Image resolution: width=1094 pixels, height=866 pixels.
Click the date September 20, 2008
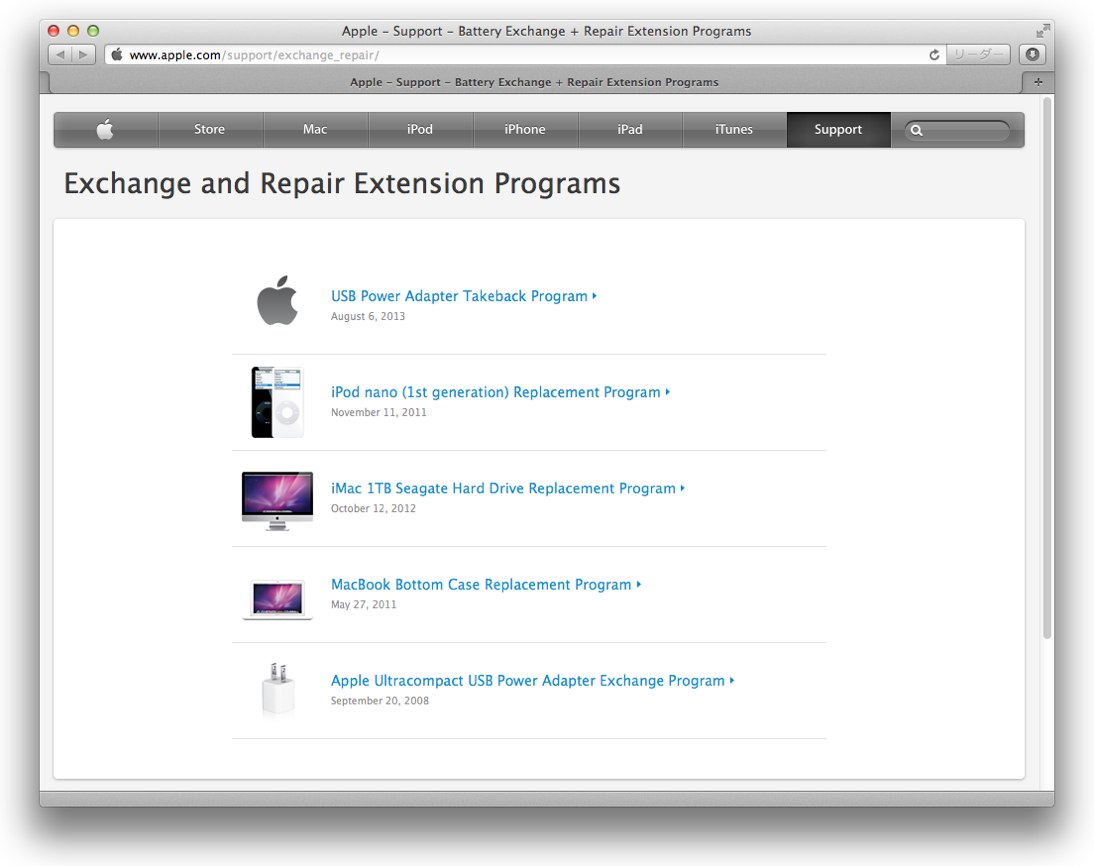point(380,701)
